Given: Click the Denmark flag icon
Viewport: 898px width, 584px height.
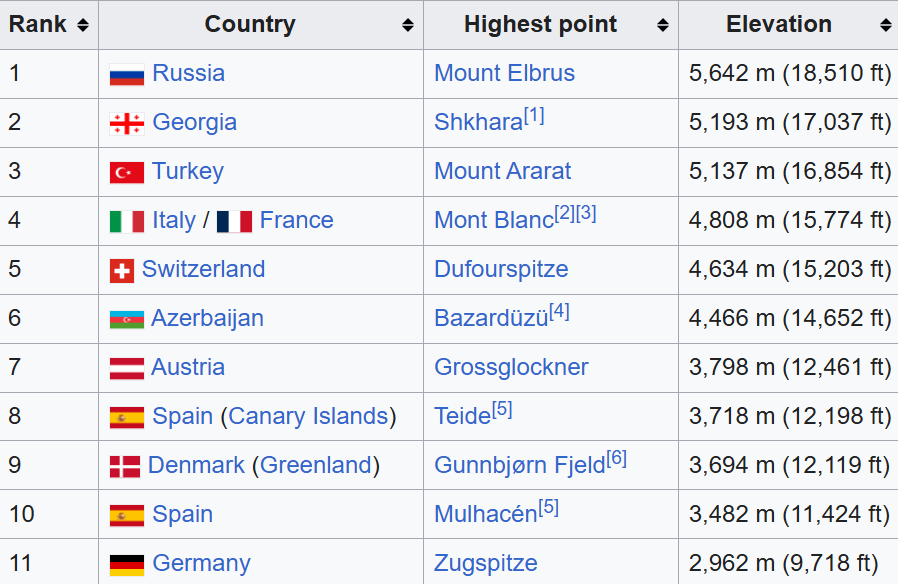Looking at the screenshot, I should coord(125,466).
